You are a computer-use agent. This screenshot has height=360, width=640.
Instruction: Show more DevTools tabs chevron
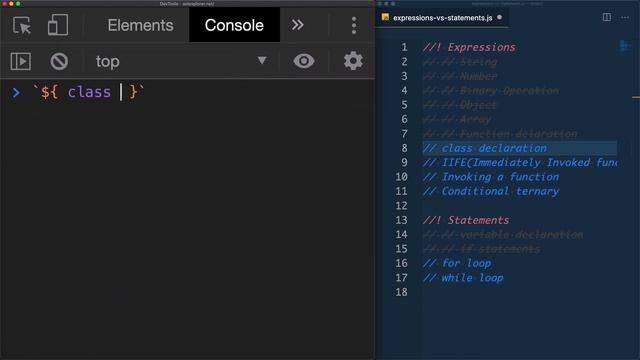click(x=298, y=25)
